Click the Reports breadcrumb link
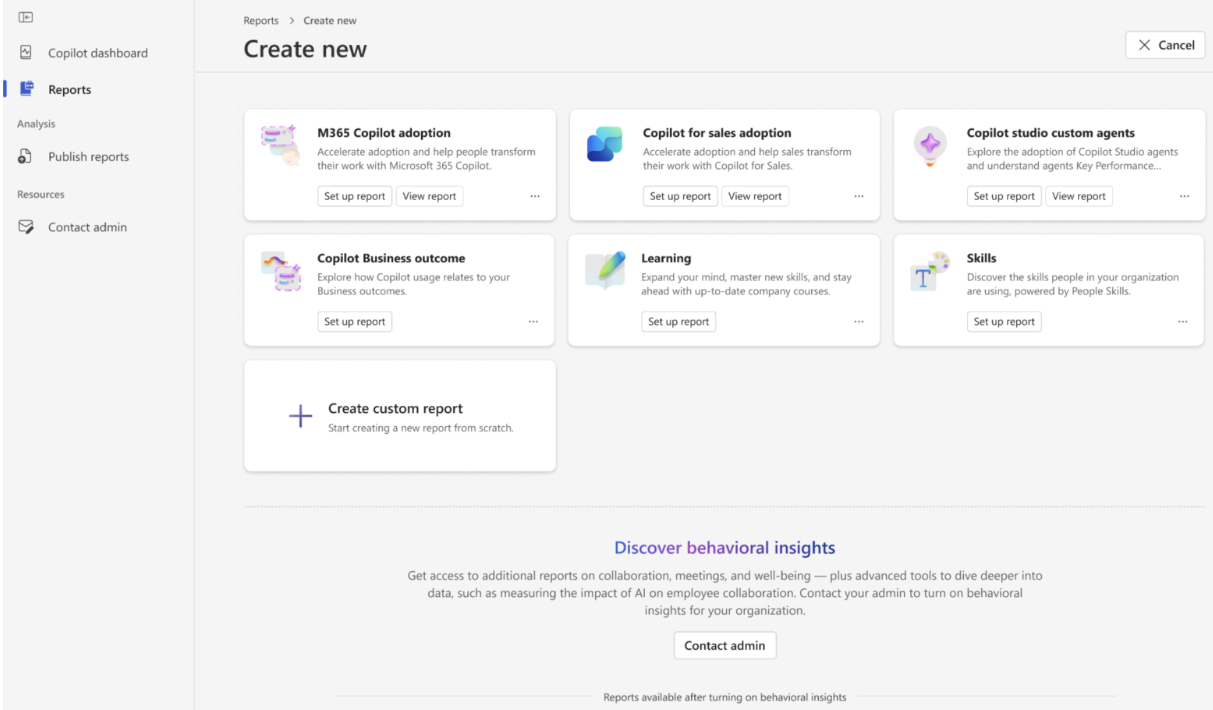 pos(261,21)
